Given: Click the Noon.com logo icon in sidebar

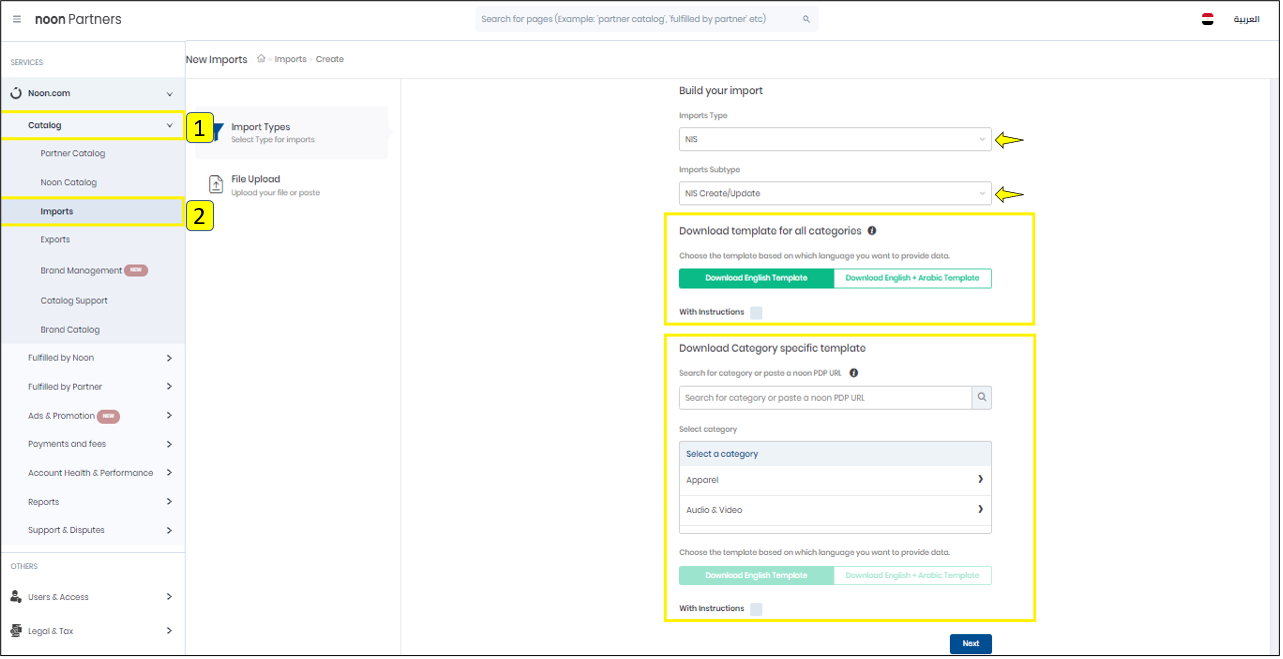Looking at the screenshot, I should coord(16,93).
